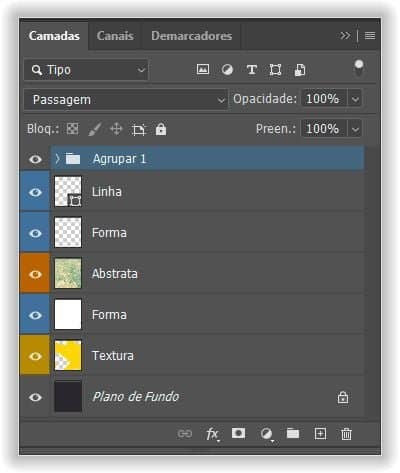Select white Forma layer thumbnail

click(68, 314)
